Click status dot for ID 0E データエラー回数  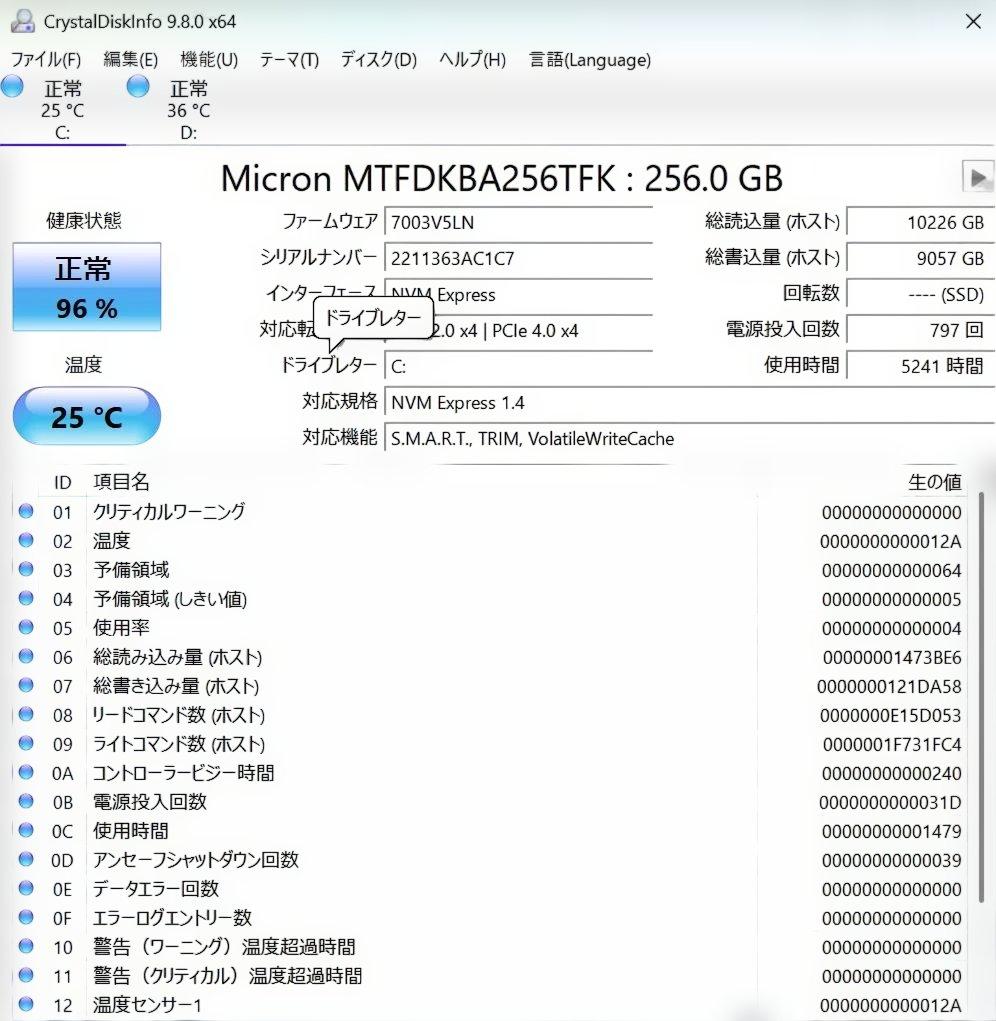coord(26,888)
